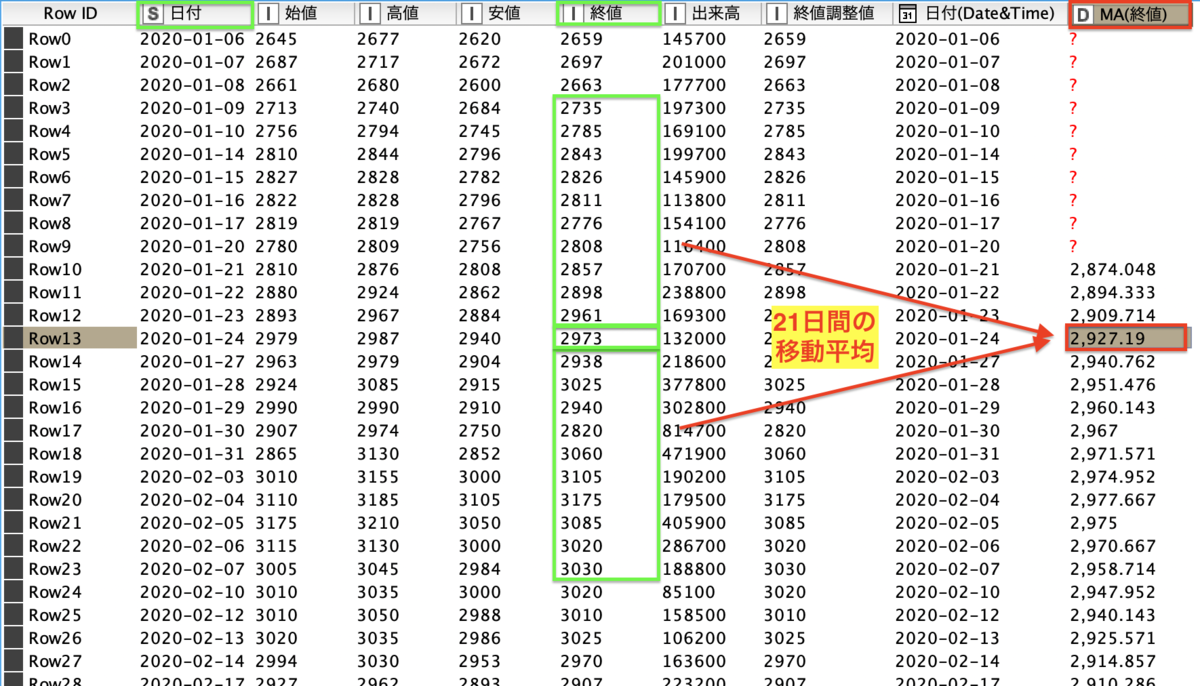Click 高値 value 3130 in Row18
The image size is (1200, 686).
[x=378, y=453]
